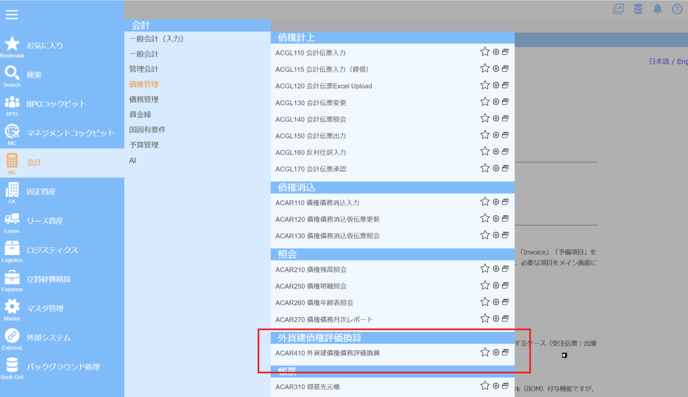Click circle icon on ACAR310 row

[x=496, y=386]
